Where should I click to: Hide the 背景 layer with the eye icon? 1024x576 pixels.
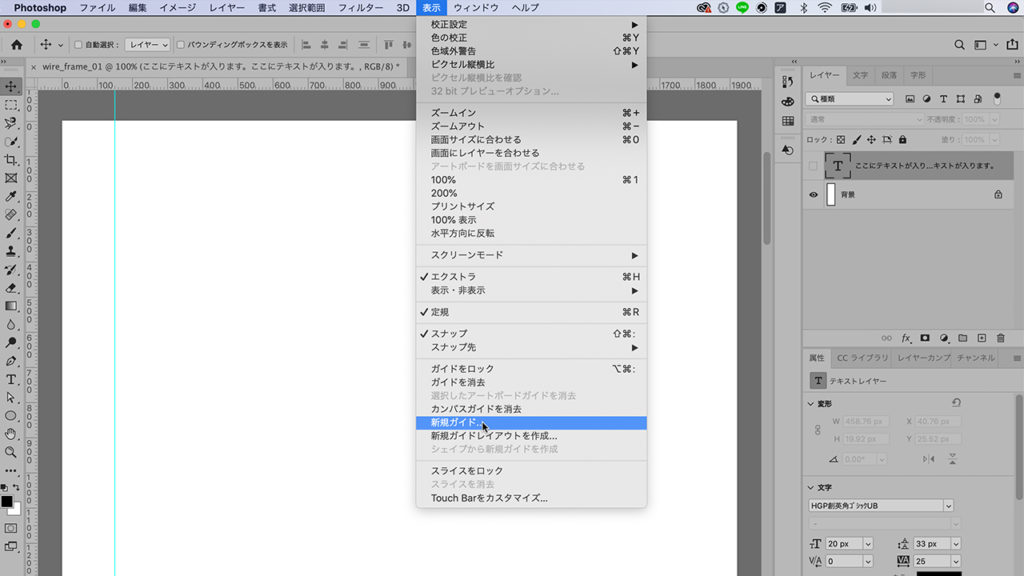(x=813, y=195)
